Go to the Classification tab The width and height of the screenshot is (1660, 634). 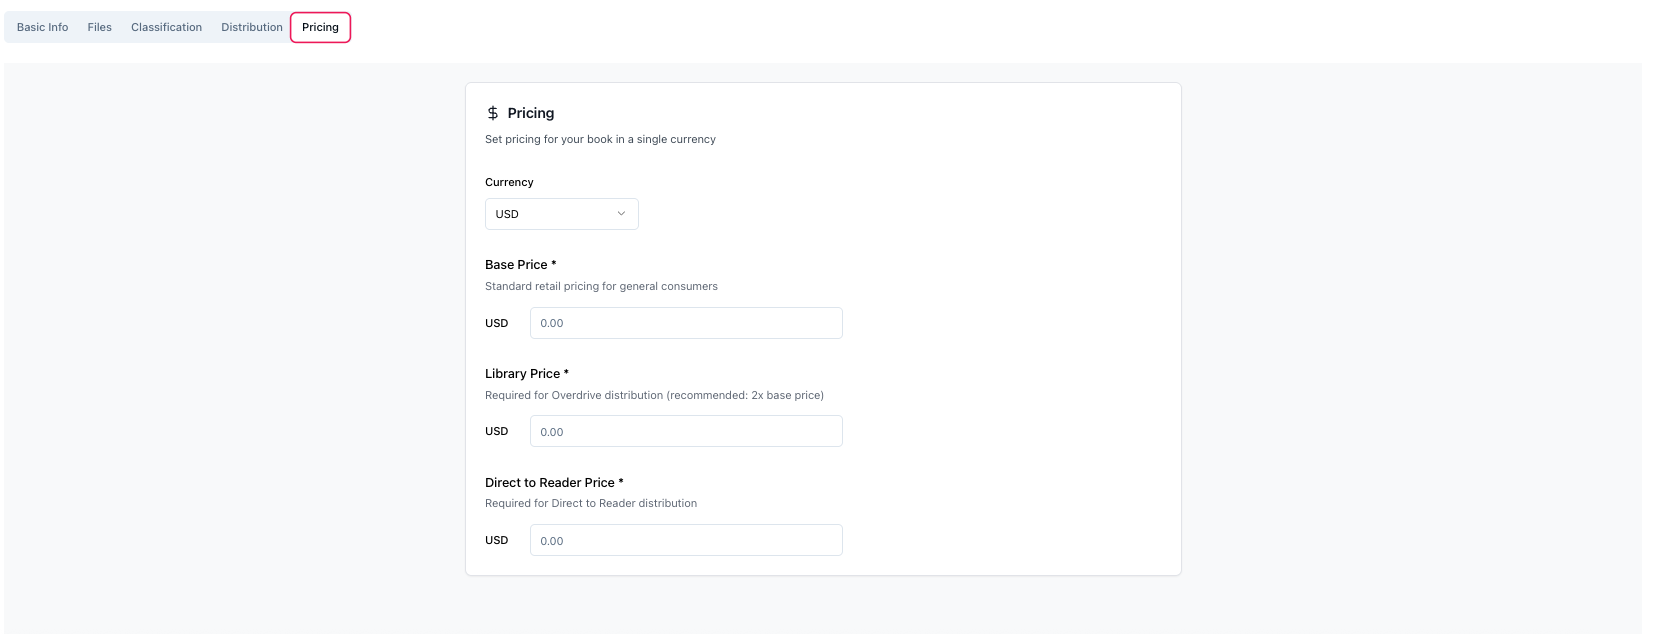click(x=166, y=27)
